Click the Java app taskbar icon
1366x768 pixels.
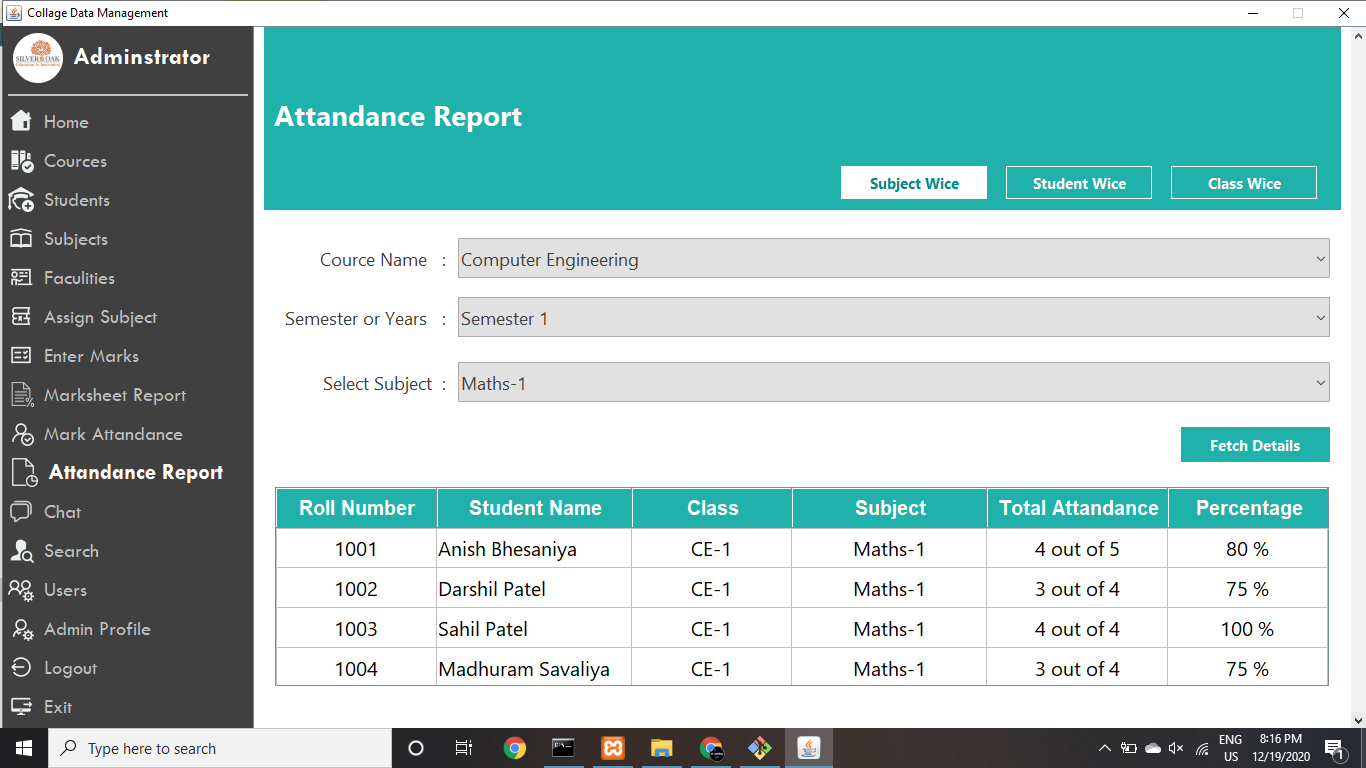click(x=808, y=748)
